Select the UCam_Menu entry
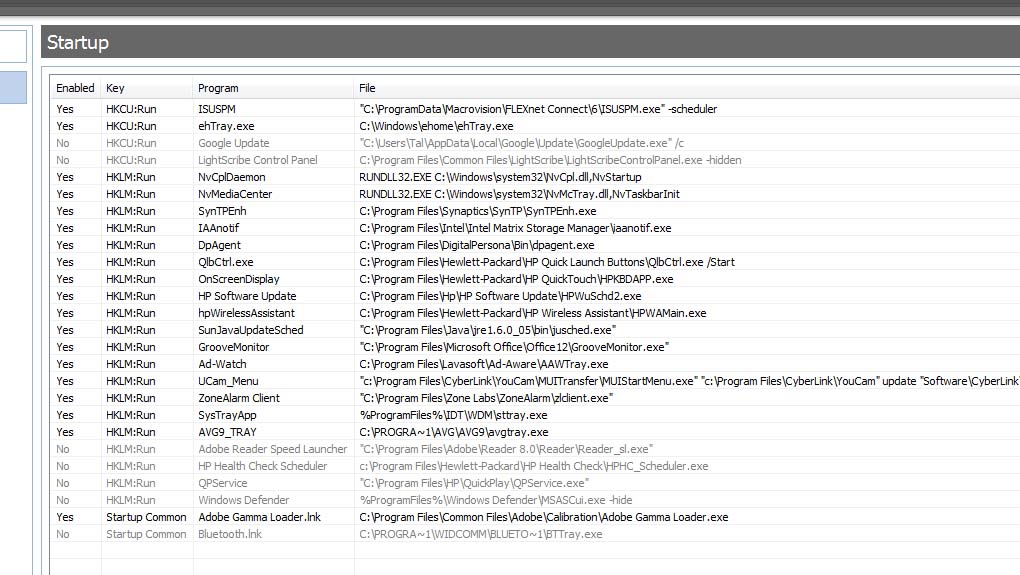 (228, 381)
